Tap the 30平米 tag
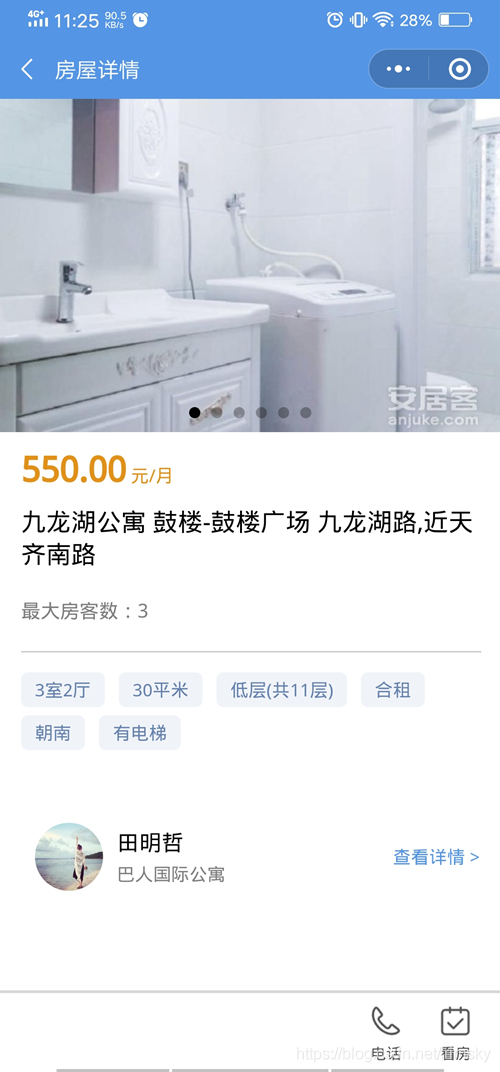 pos(161,690)
